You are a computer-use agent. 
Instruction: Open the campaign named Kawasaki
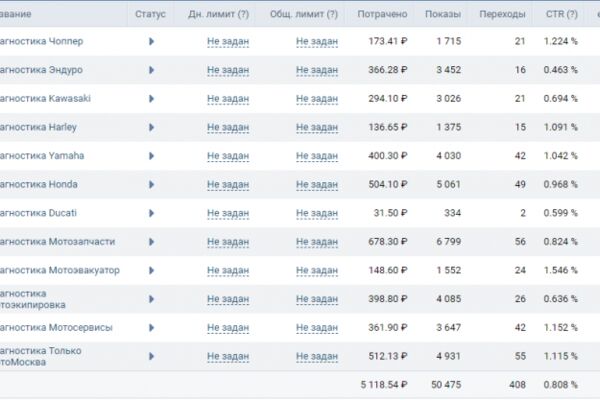tap(45, 99)
